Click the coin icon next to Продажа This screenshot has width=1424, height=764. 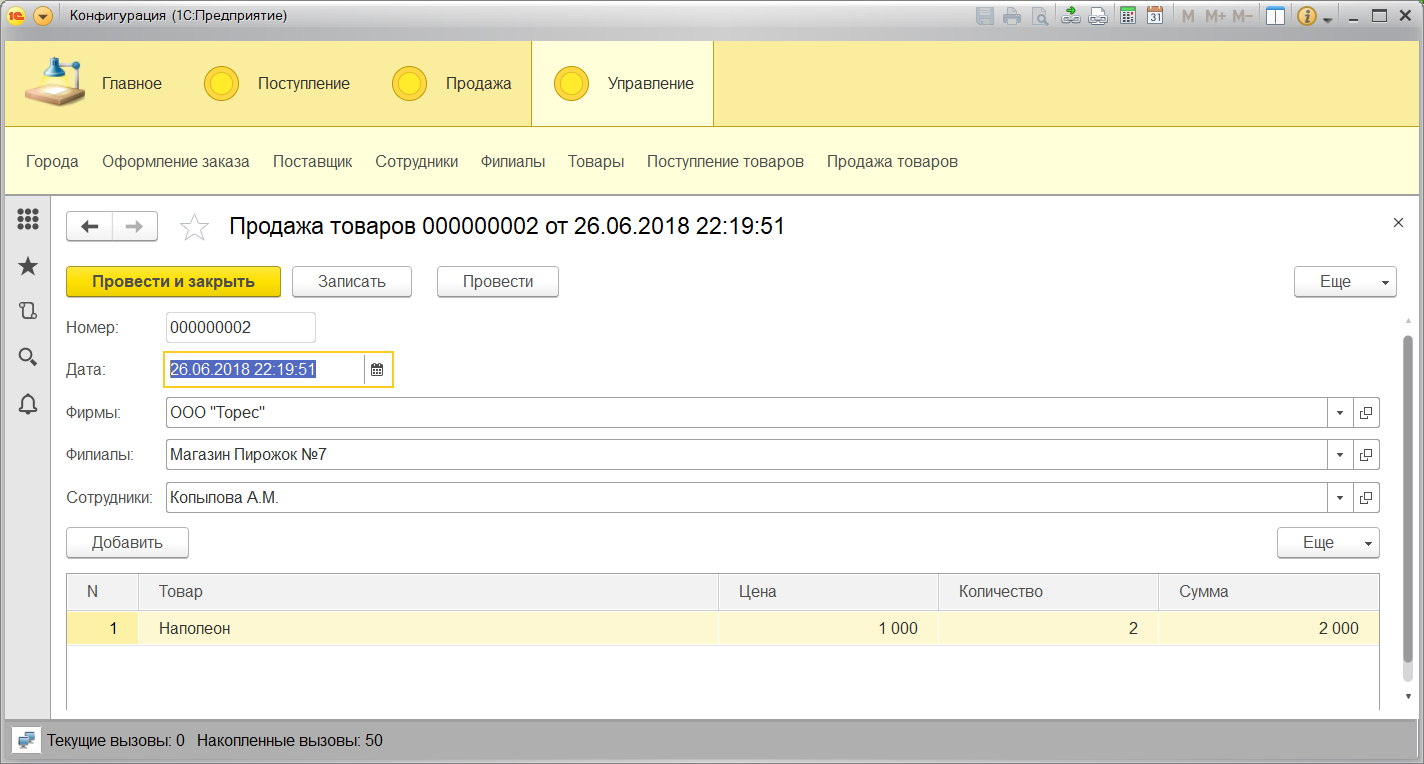pos(409,84)
